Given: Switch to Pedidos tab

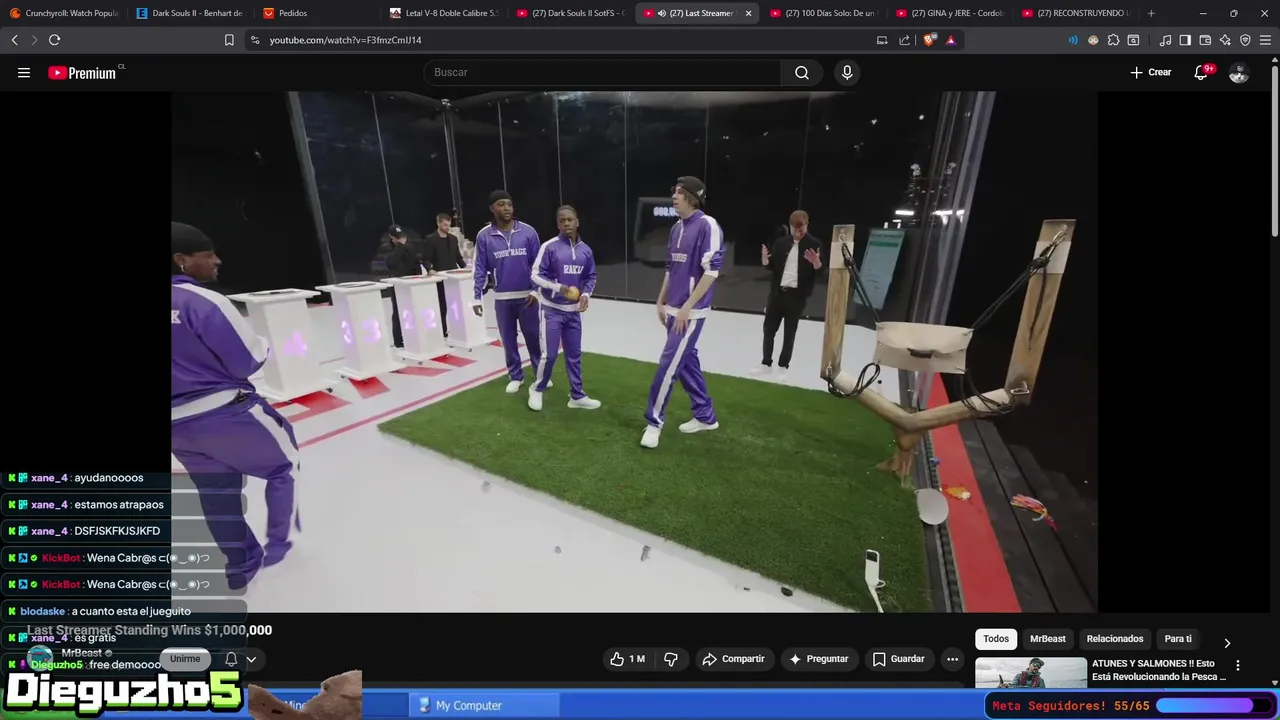Looking at the screenshot, I should (x=316, y=13).
